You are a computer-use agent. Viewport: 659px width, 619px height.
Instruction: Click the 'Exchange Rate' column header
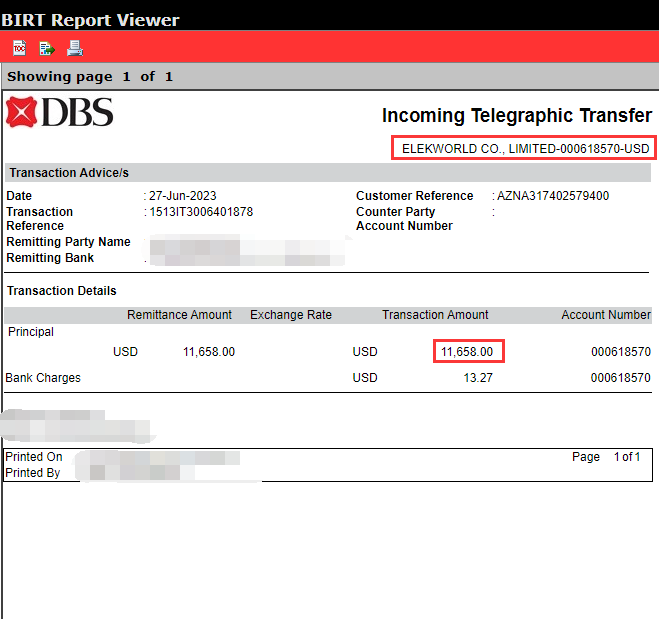point(291,315)
